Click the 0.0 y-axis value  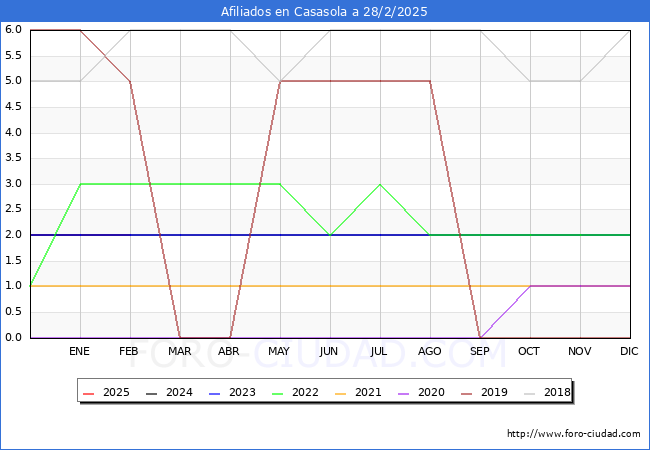coord(13,337)
